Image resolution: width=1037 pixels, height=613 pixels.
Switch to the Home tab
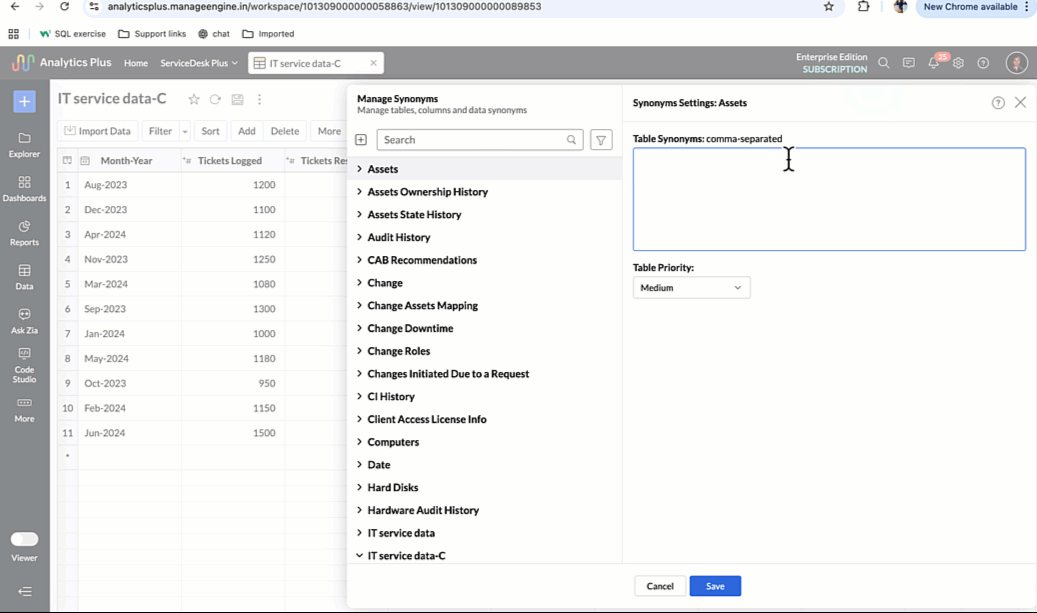(136, 63)
